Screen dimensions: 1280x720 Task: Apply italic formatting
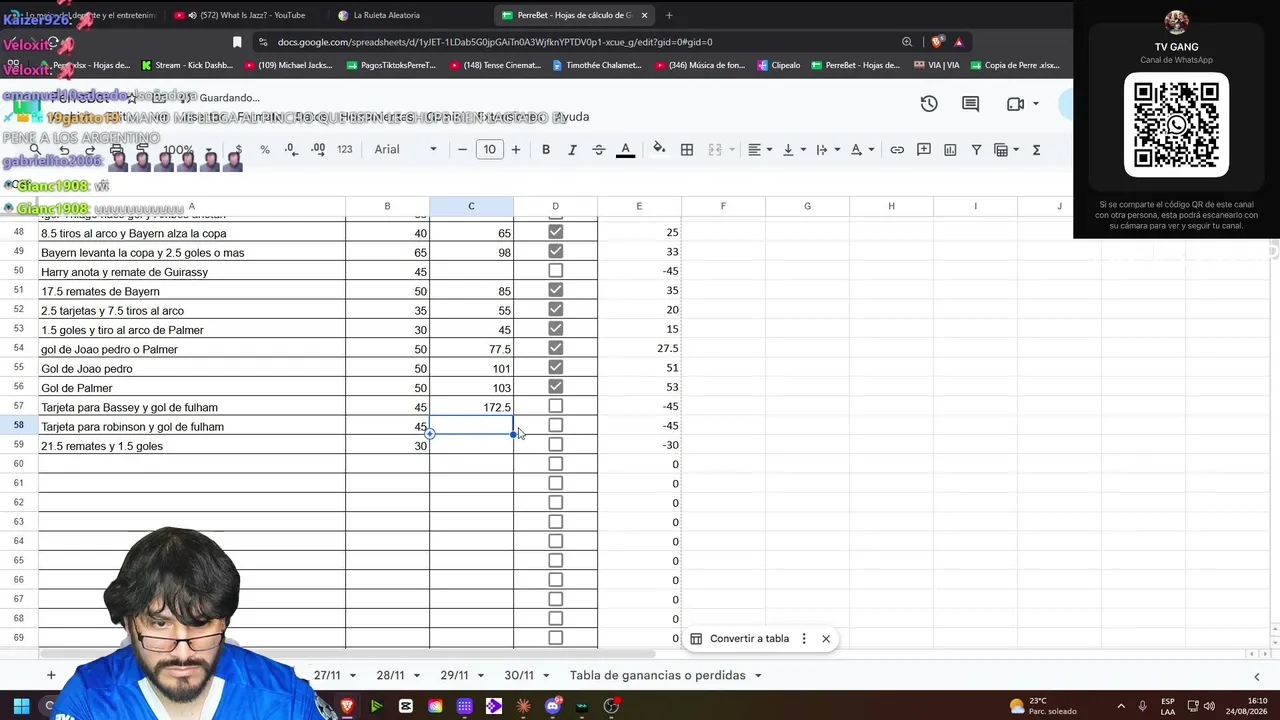572,150
